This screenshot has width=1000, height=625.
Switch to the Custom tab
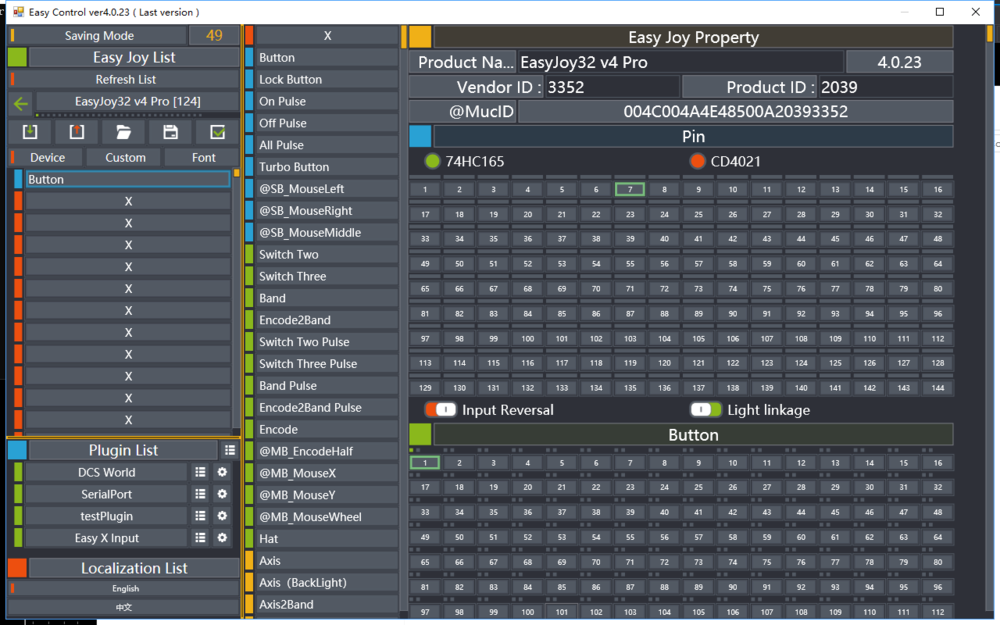tap(125, 158)
